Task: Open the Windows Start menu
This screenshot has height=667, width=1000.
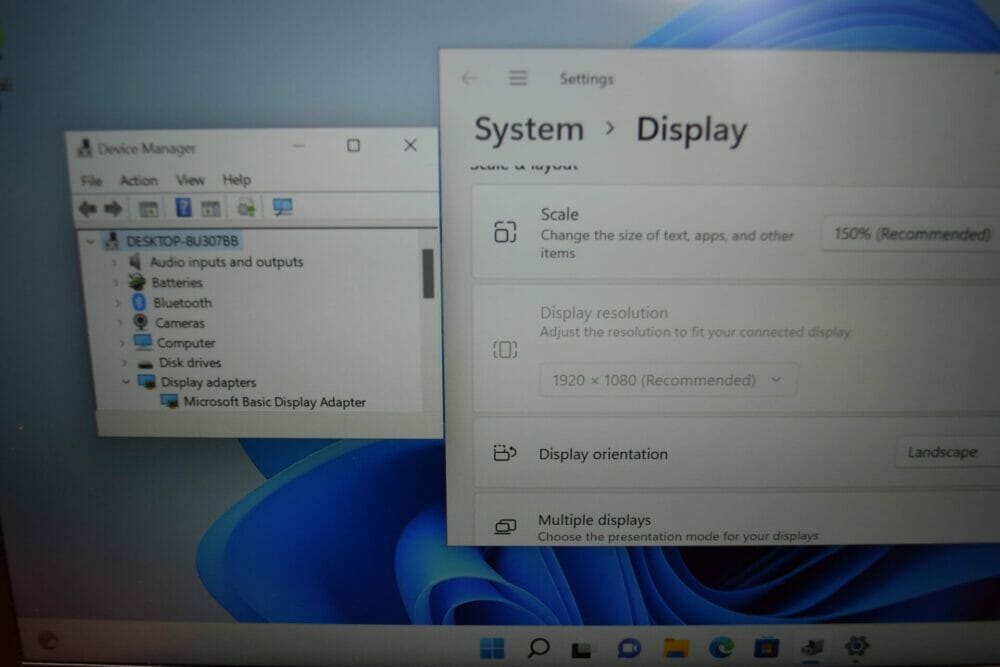Action: (492, 648)
